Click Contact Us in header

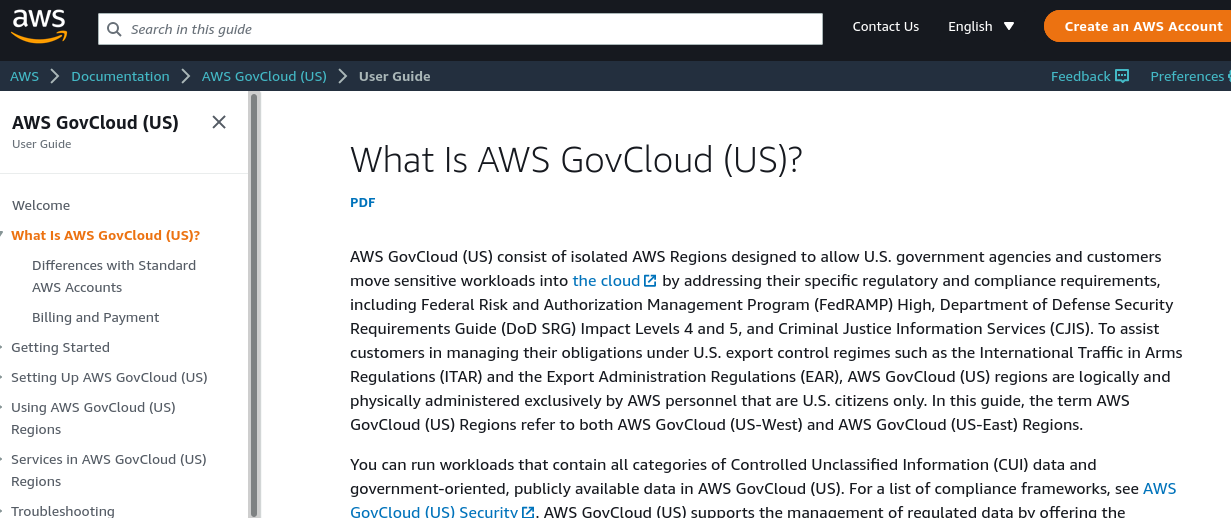(885, 27)
